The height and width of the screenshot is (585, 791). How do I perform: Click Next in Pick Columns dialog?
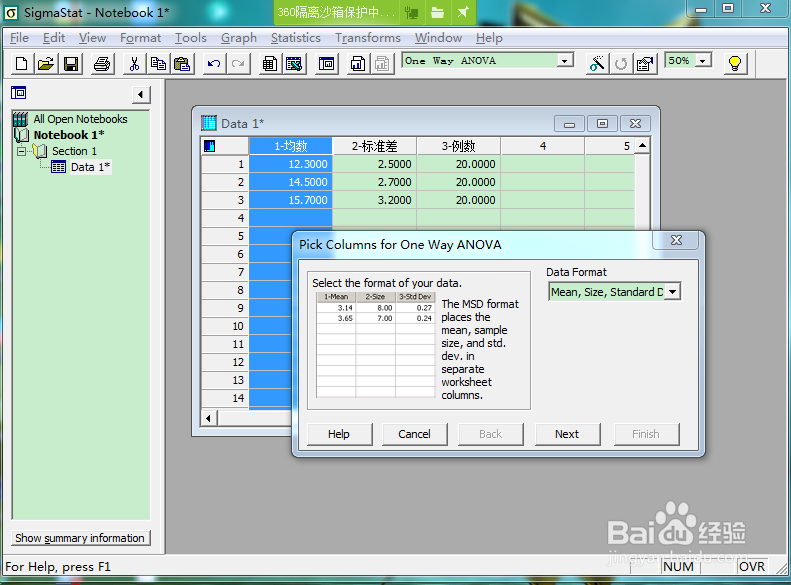coord(567,434)
